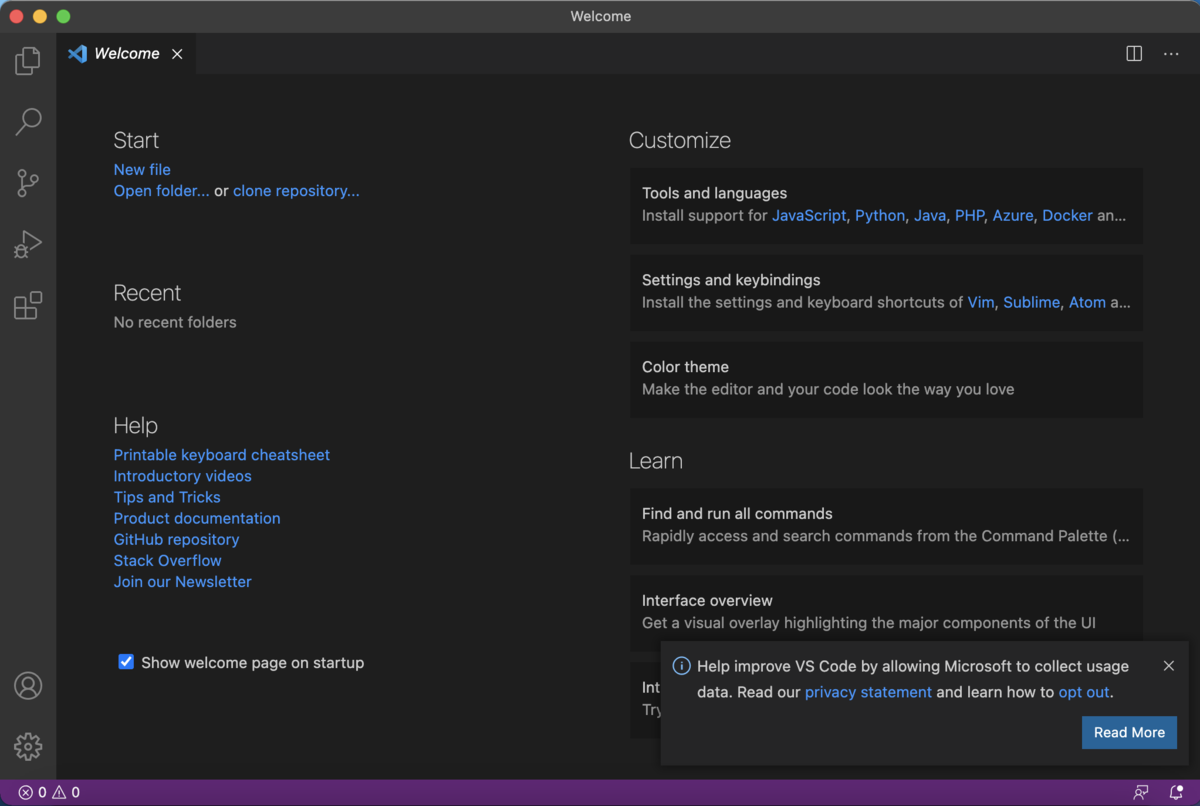1200x806 pixels.
Task: Open the Explorer view in activity bar
Action: [28, 61]
